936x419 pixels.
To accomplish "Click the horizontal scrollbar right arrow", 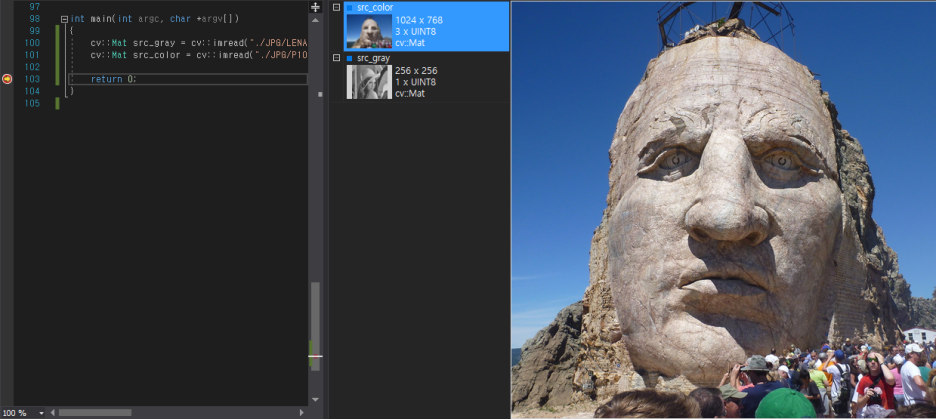I will coord(301,412).
